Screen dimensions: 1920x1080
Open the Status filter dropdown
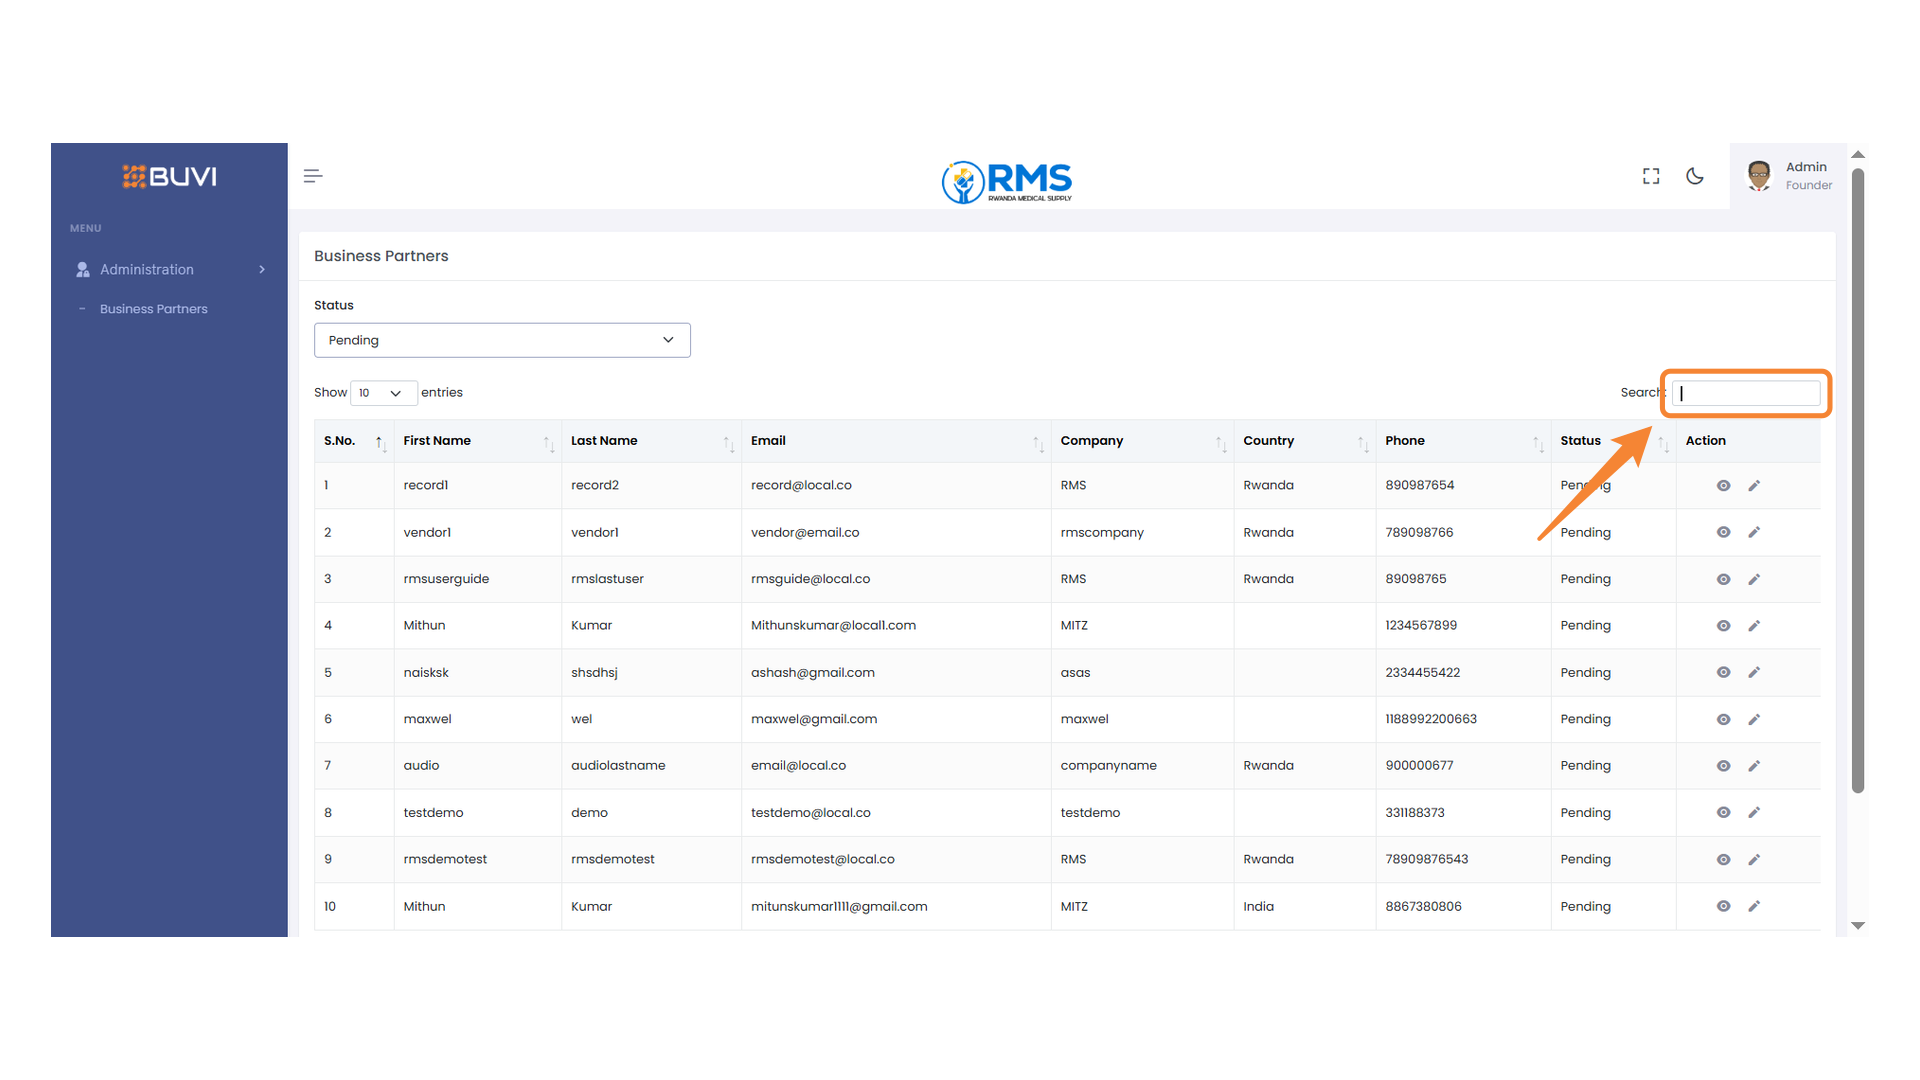[x=502, y=340]
